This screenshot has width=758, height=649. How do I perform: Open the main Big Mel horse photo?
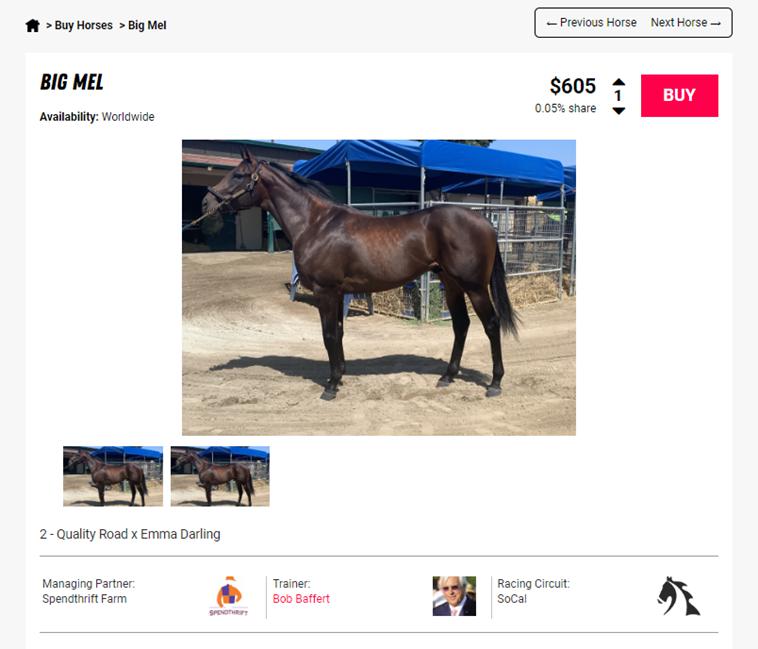point(379,288)
